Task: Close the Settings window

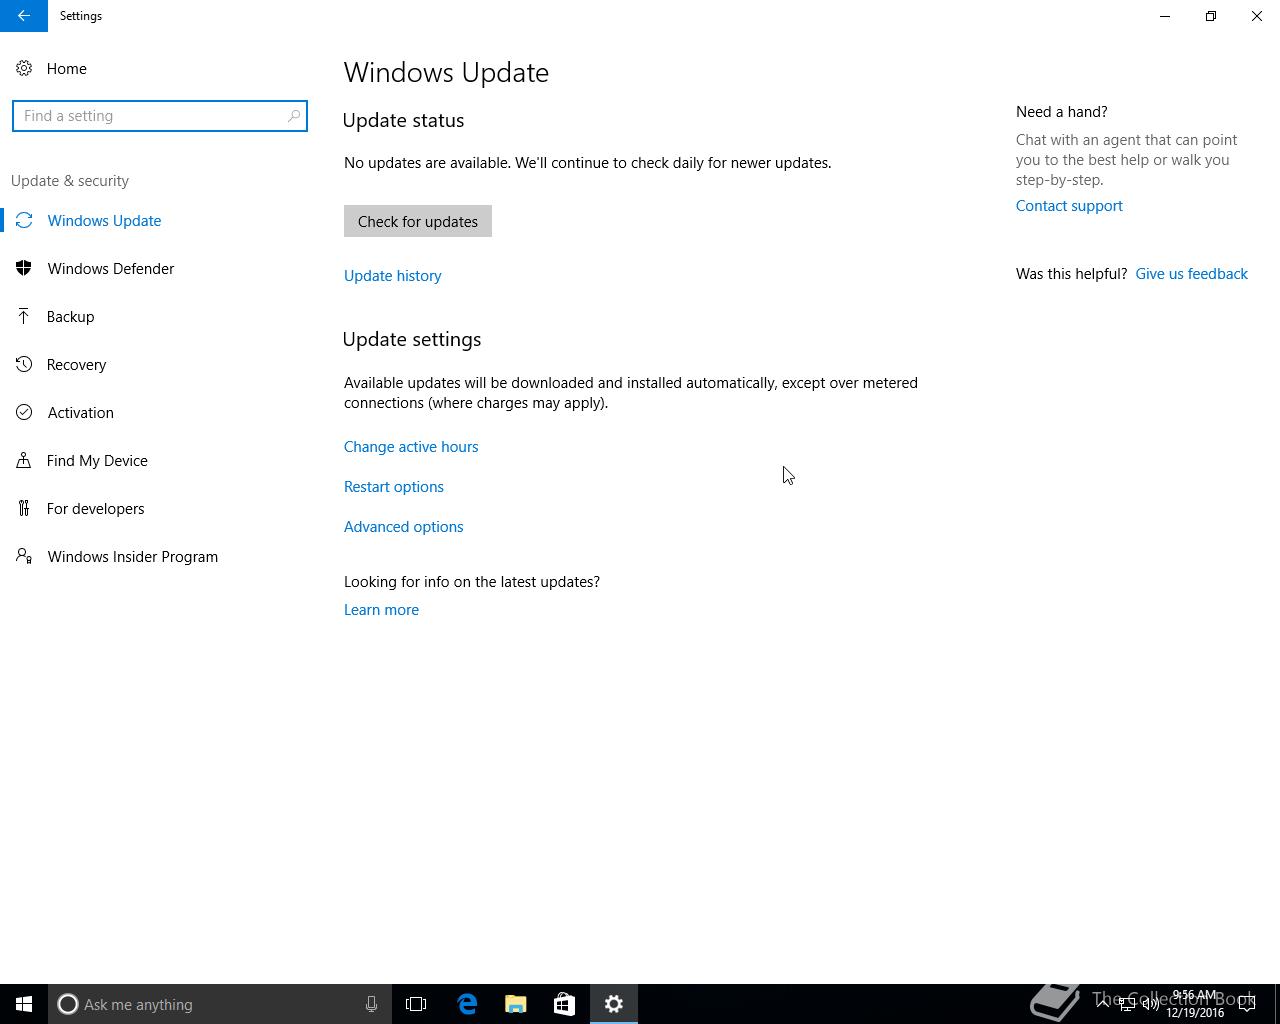Action: tap(1257, 16)
